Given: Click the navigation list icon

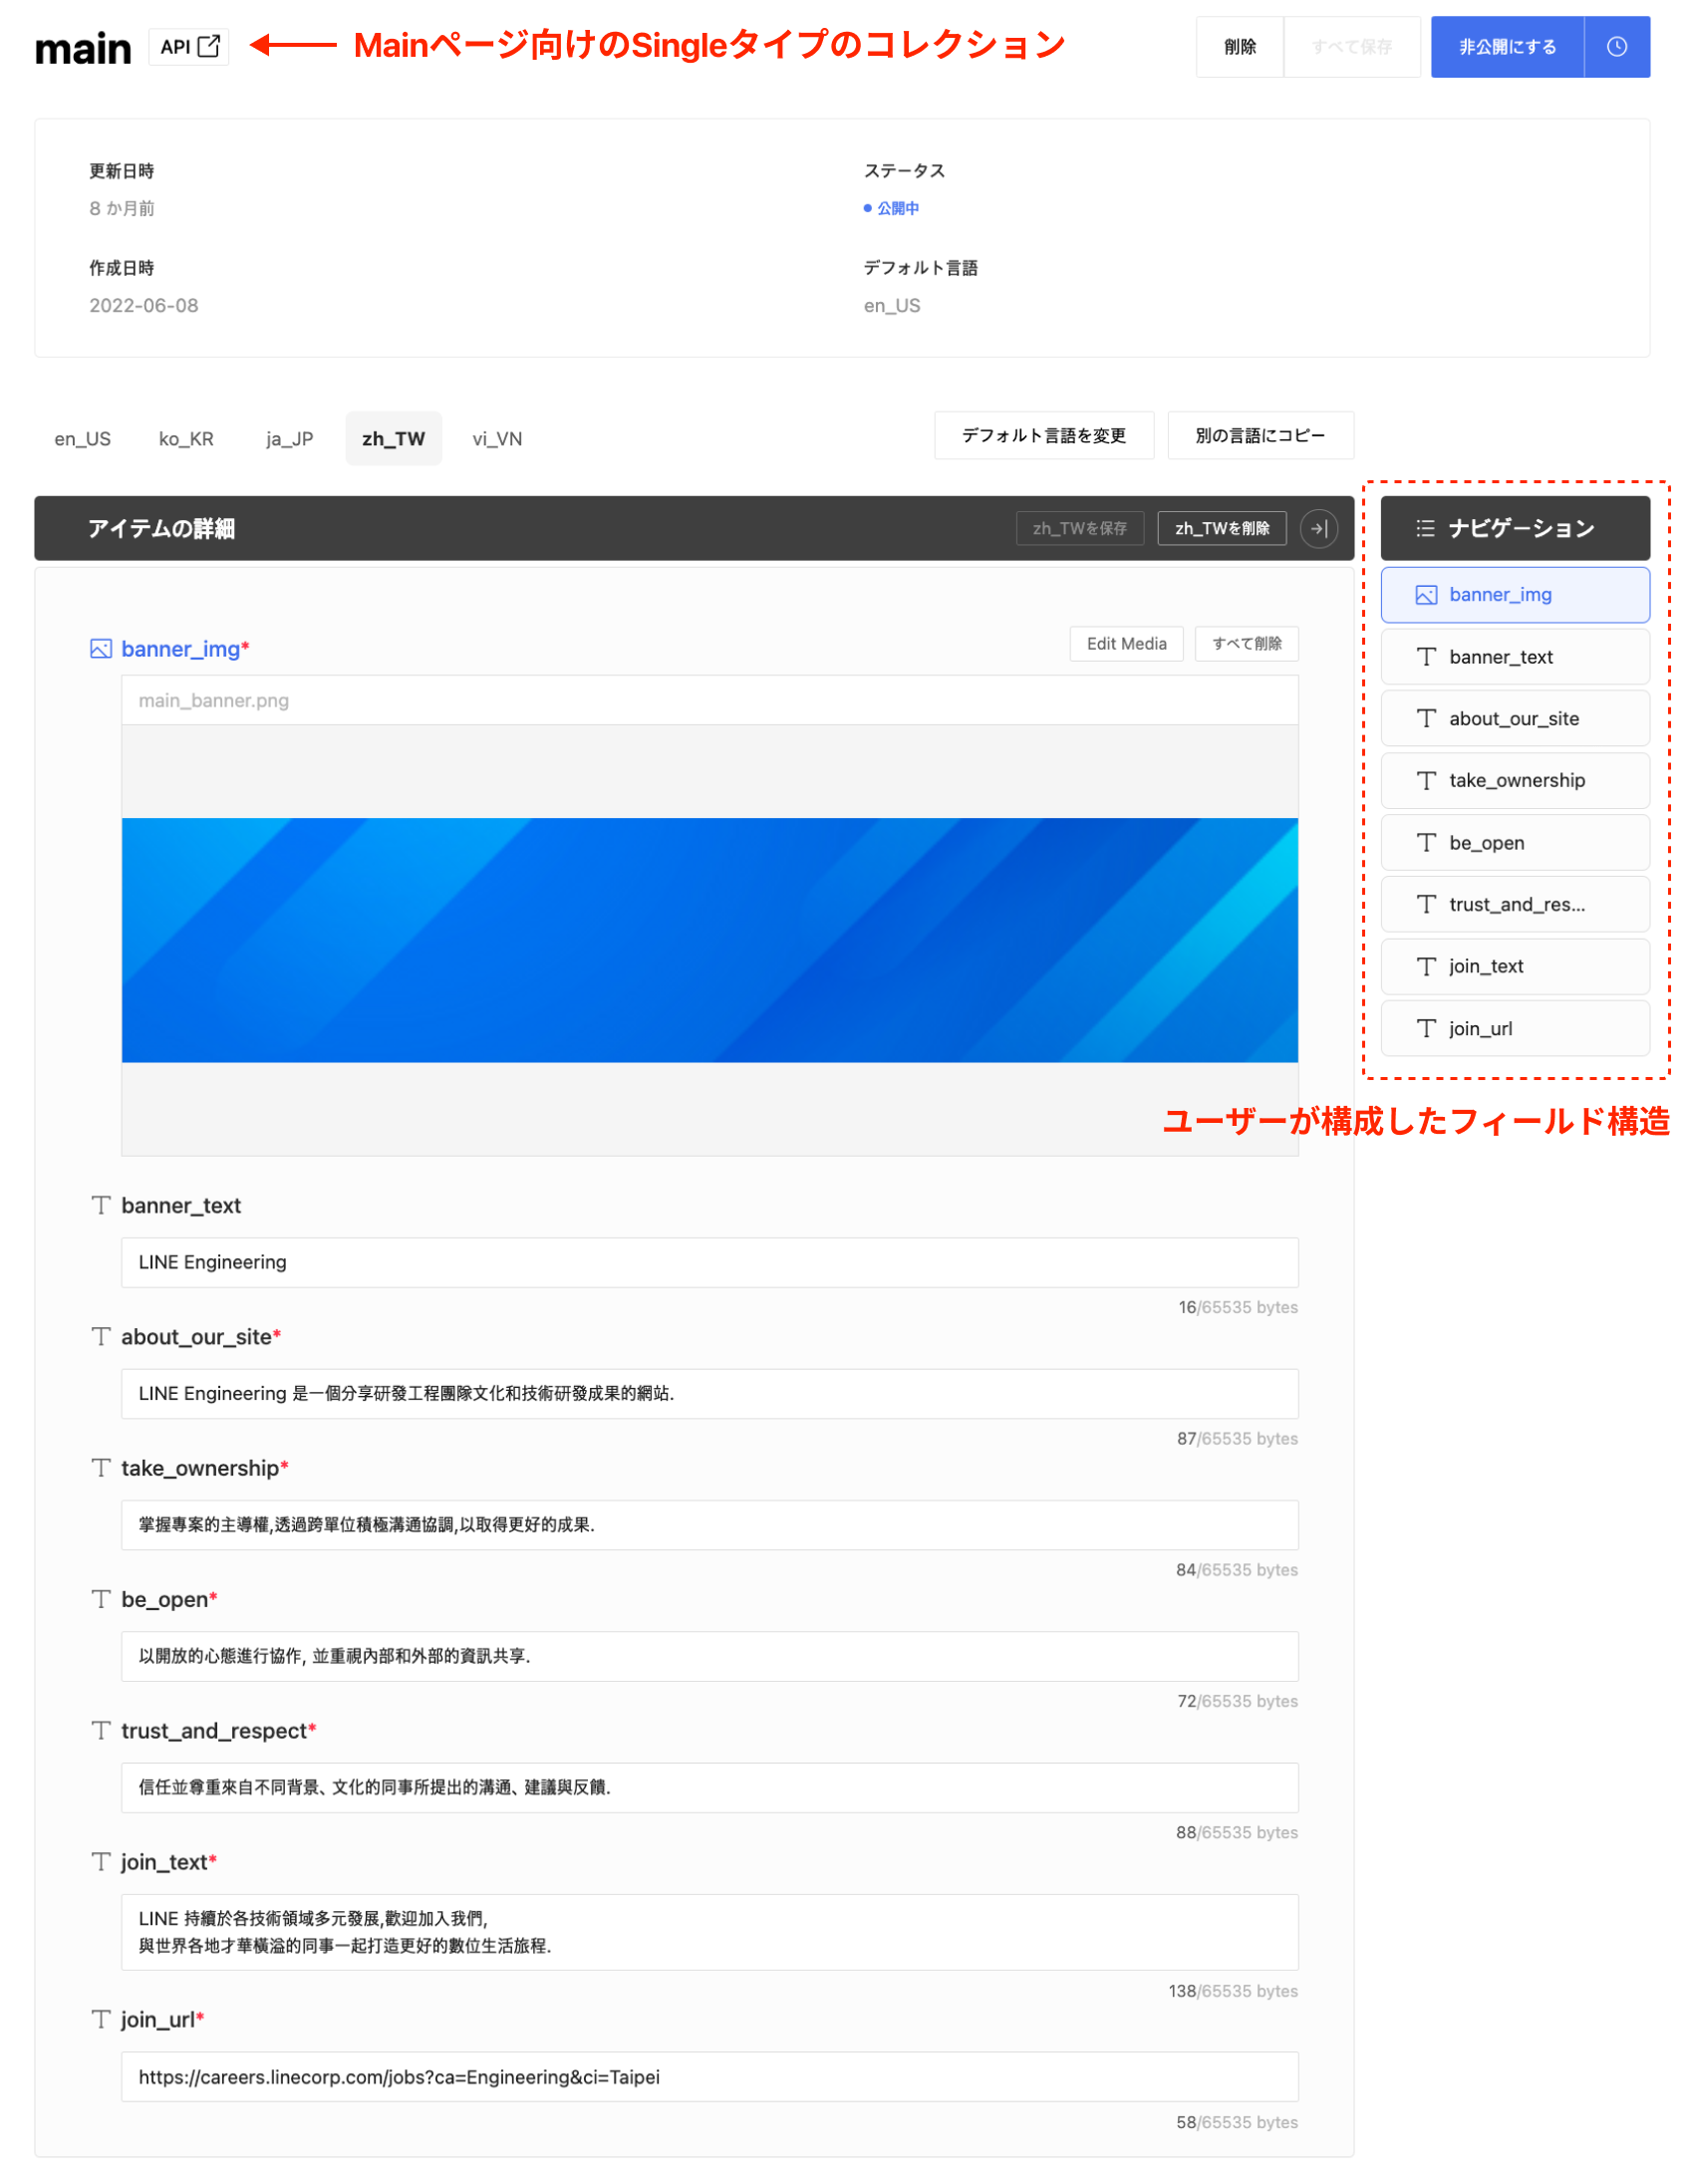Looking at the screenshot, I should tap(1425, 529).
